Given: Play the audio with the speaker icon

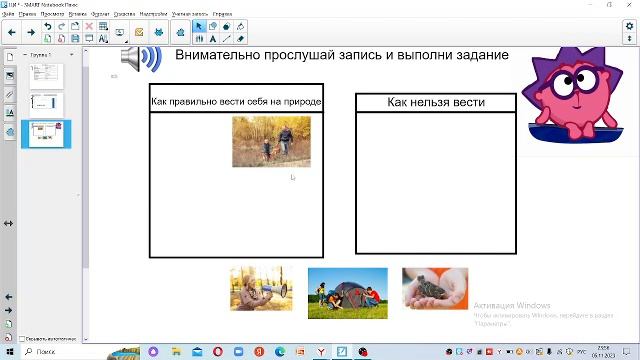Looking at the screenshot, I should (x=141, y=59).
